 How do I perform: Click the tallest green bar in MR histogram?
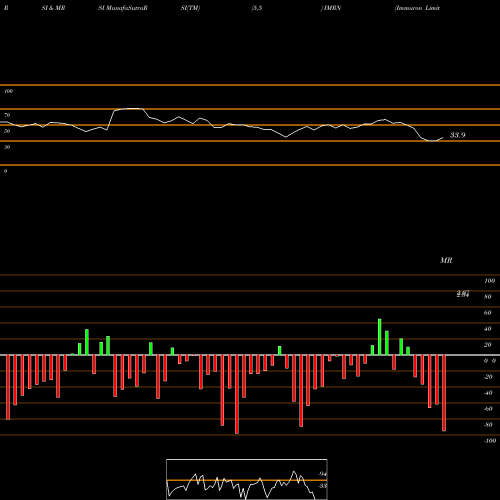coord(380,337)
